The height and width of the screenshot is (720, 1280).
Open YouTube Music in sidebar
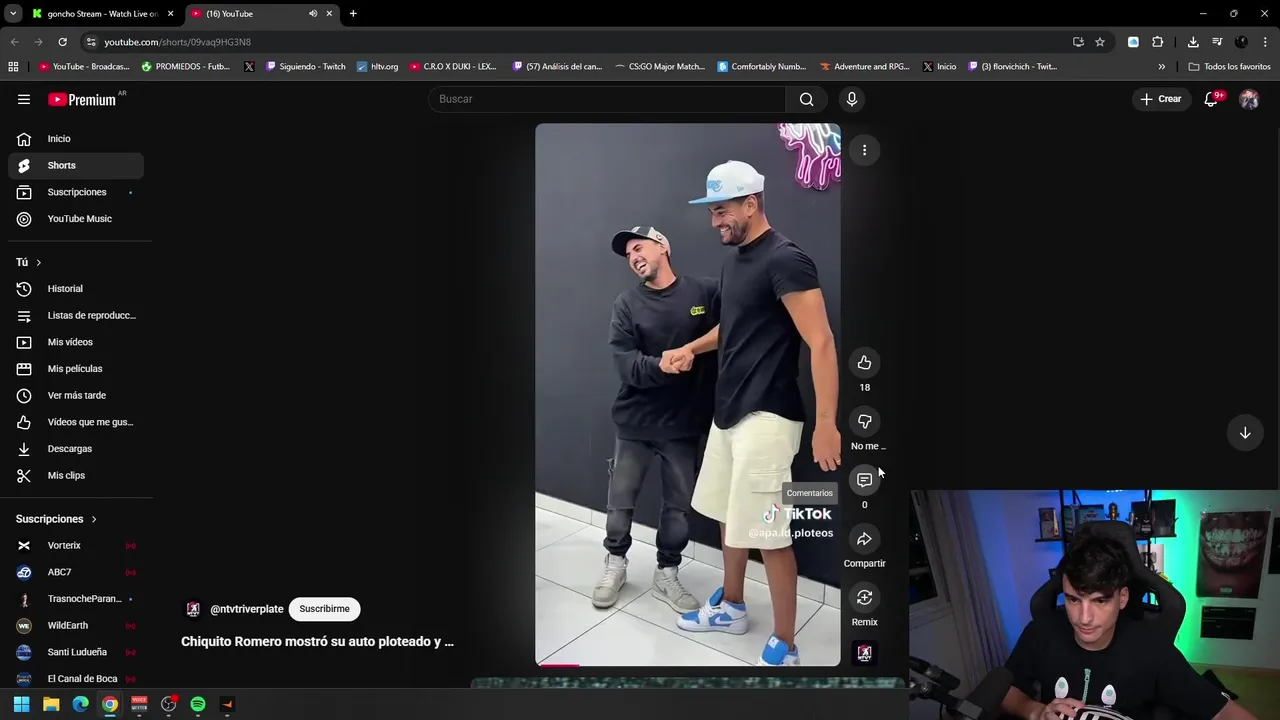[x=76, y=219]
